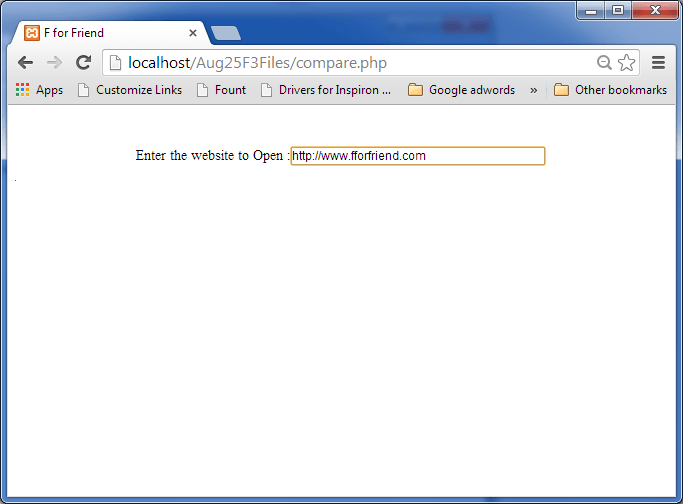
Task: Click the website to open text field
Action: (x=418, y=156)
